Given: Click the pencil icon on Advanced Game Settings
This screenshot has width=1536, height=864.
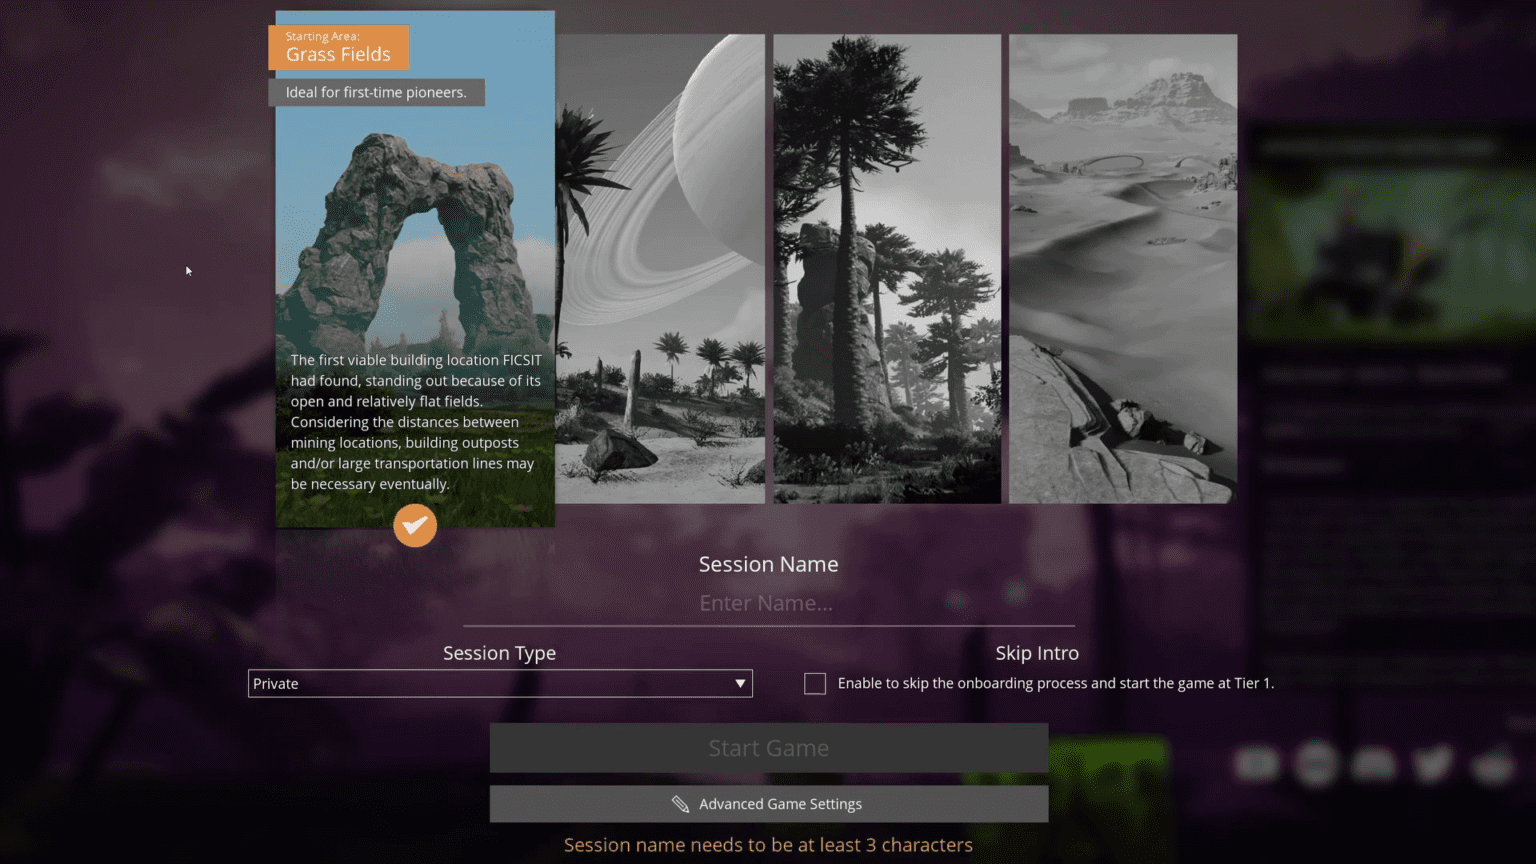Looking at the screenshot, I should [x=680, y=804].
